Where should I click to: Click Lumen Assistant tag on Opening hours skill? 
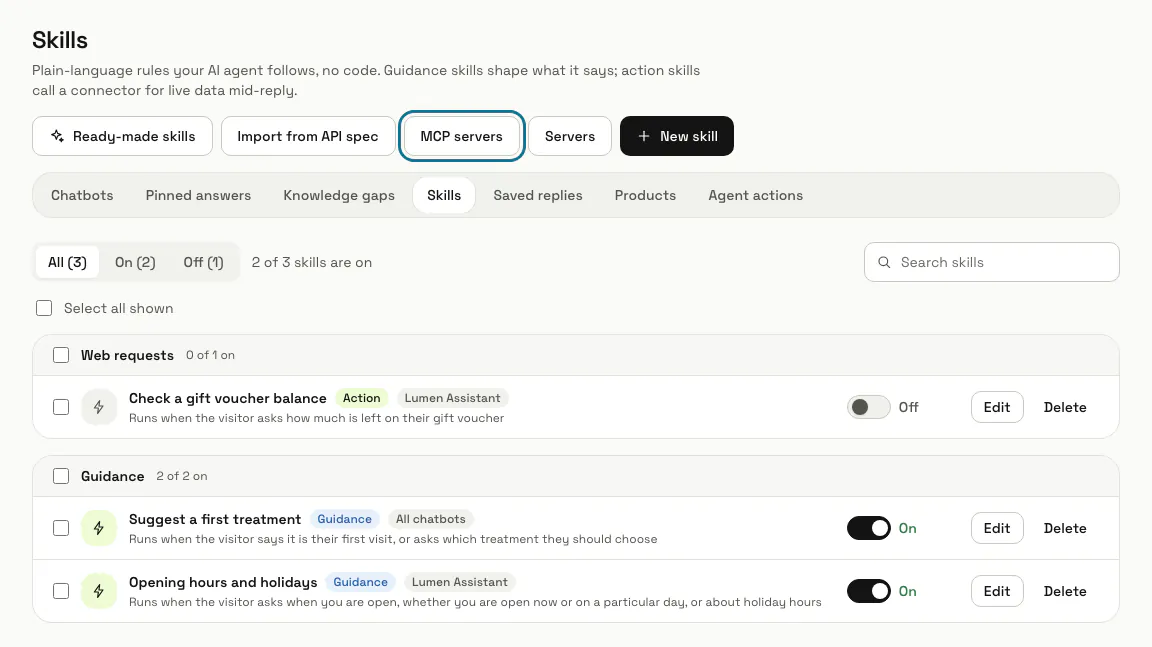point(460,582)
